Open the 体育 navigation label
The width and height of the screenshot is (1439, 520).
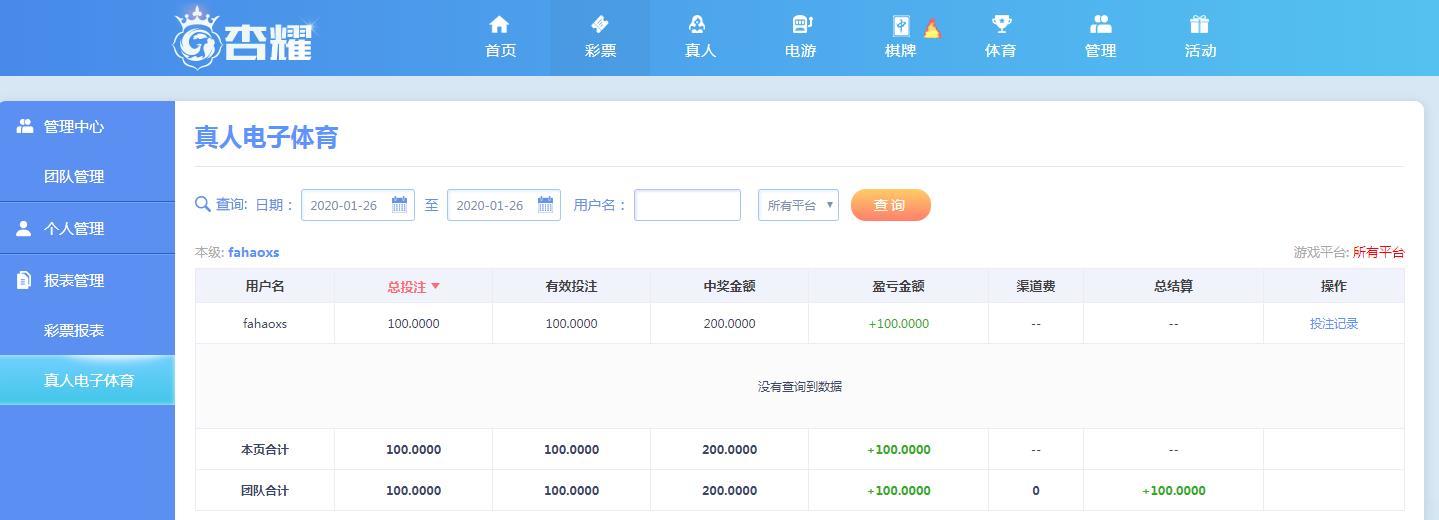(x=1000, y=50)
